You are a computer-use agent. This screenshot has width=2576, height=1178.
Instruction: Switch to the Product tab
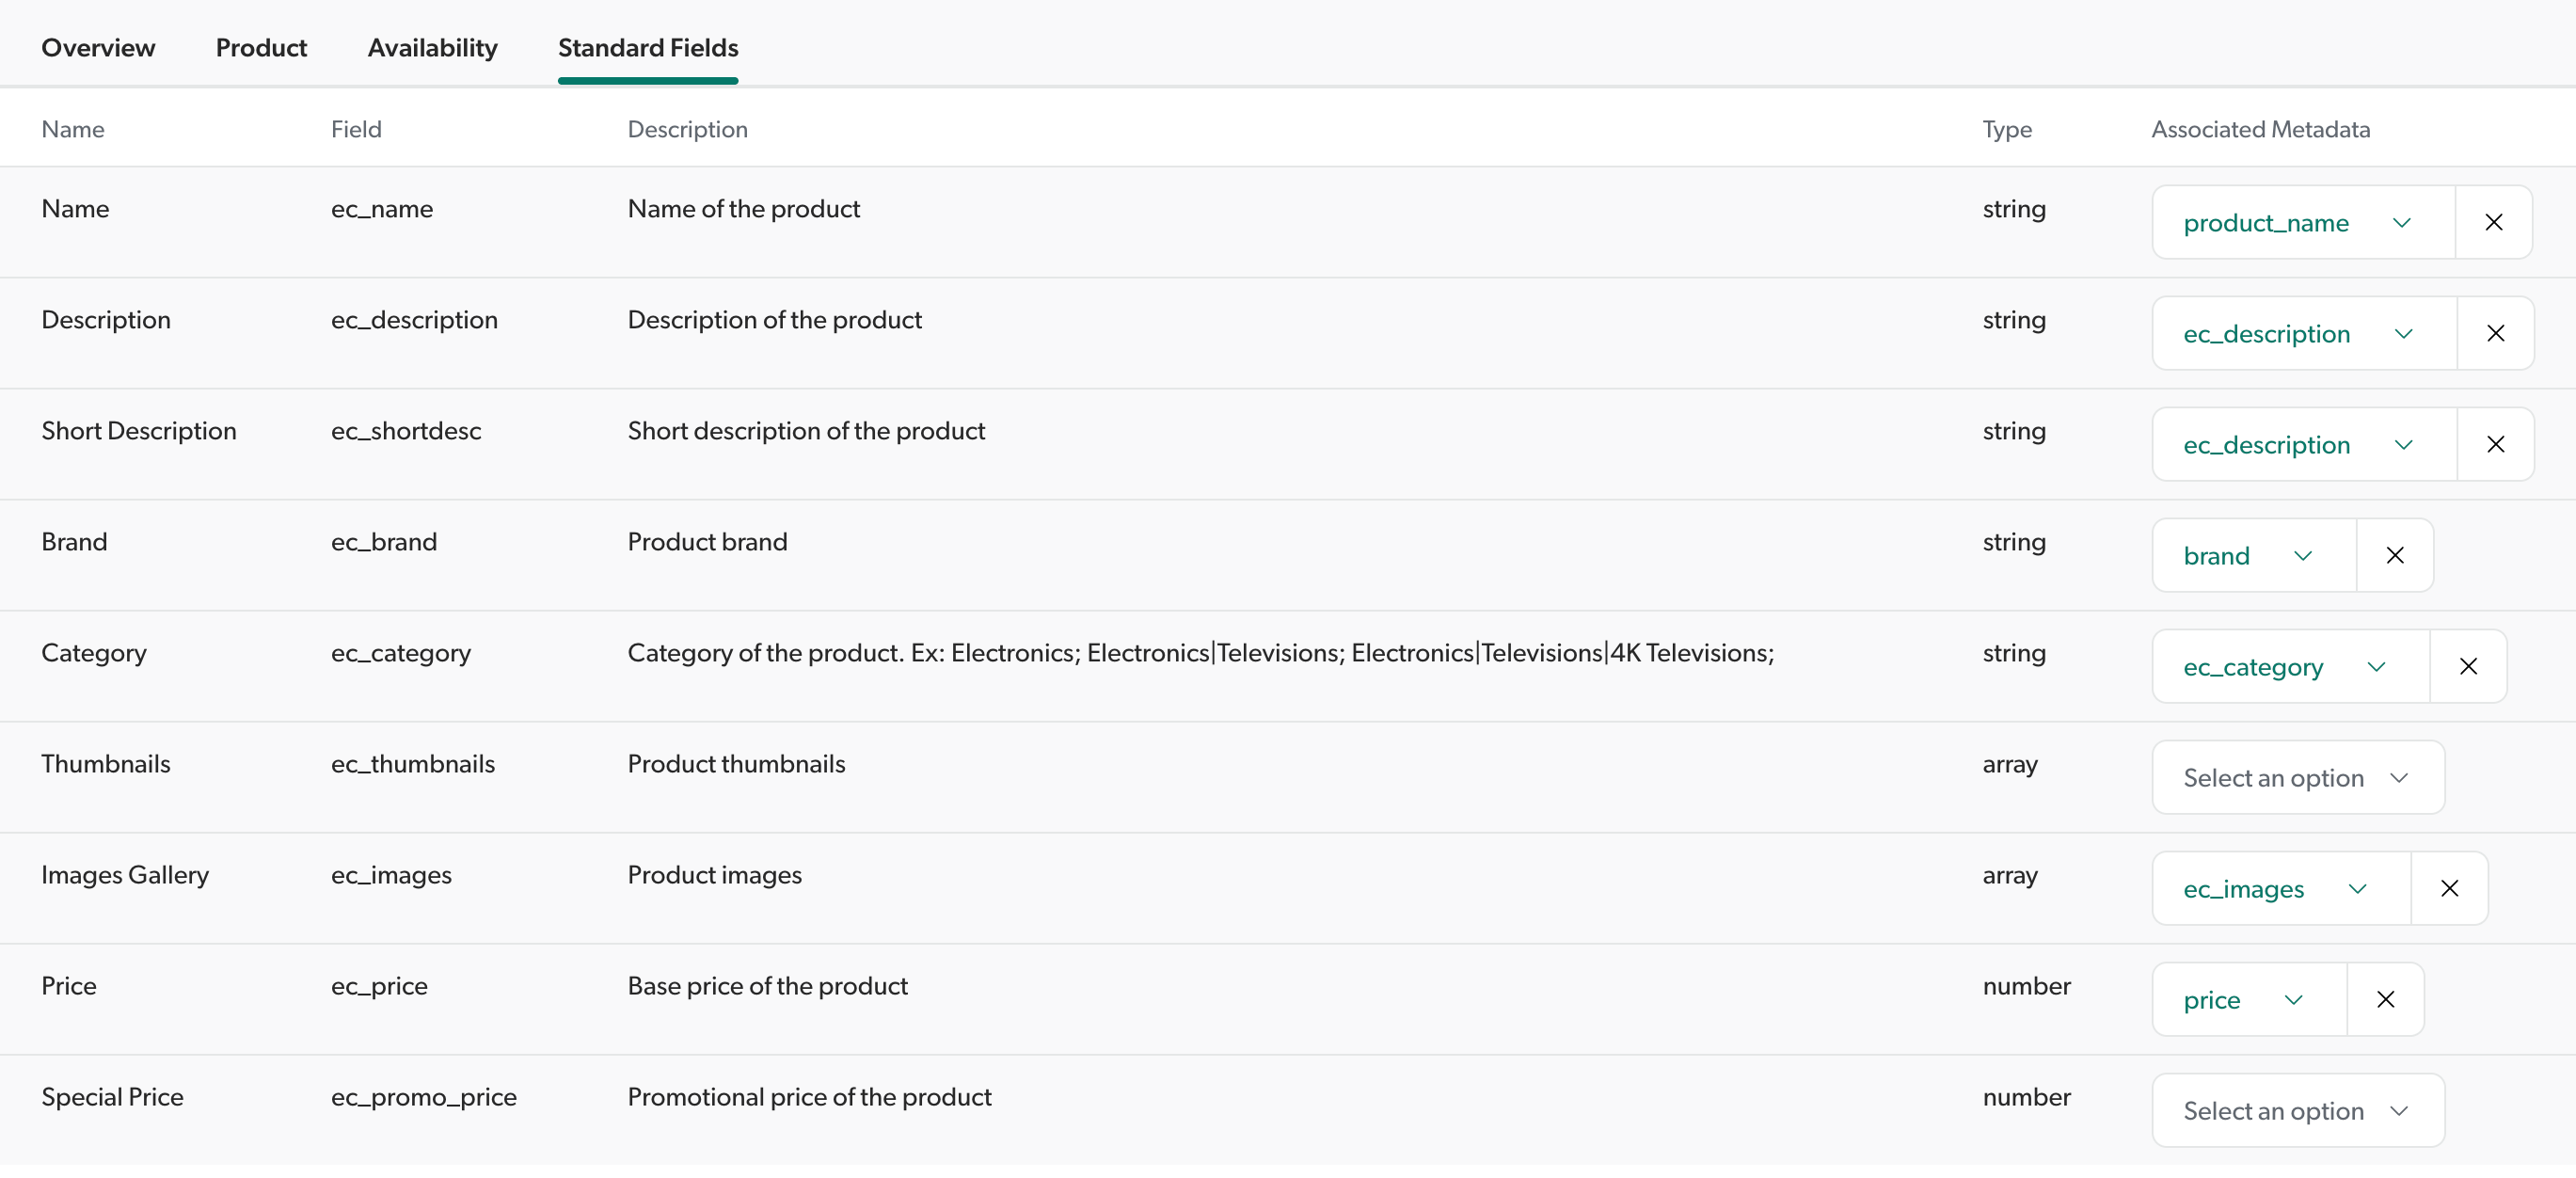coord(261,47)
